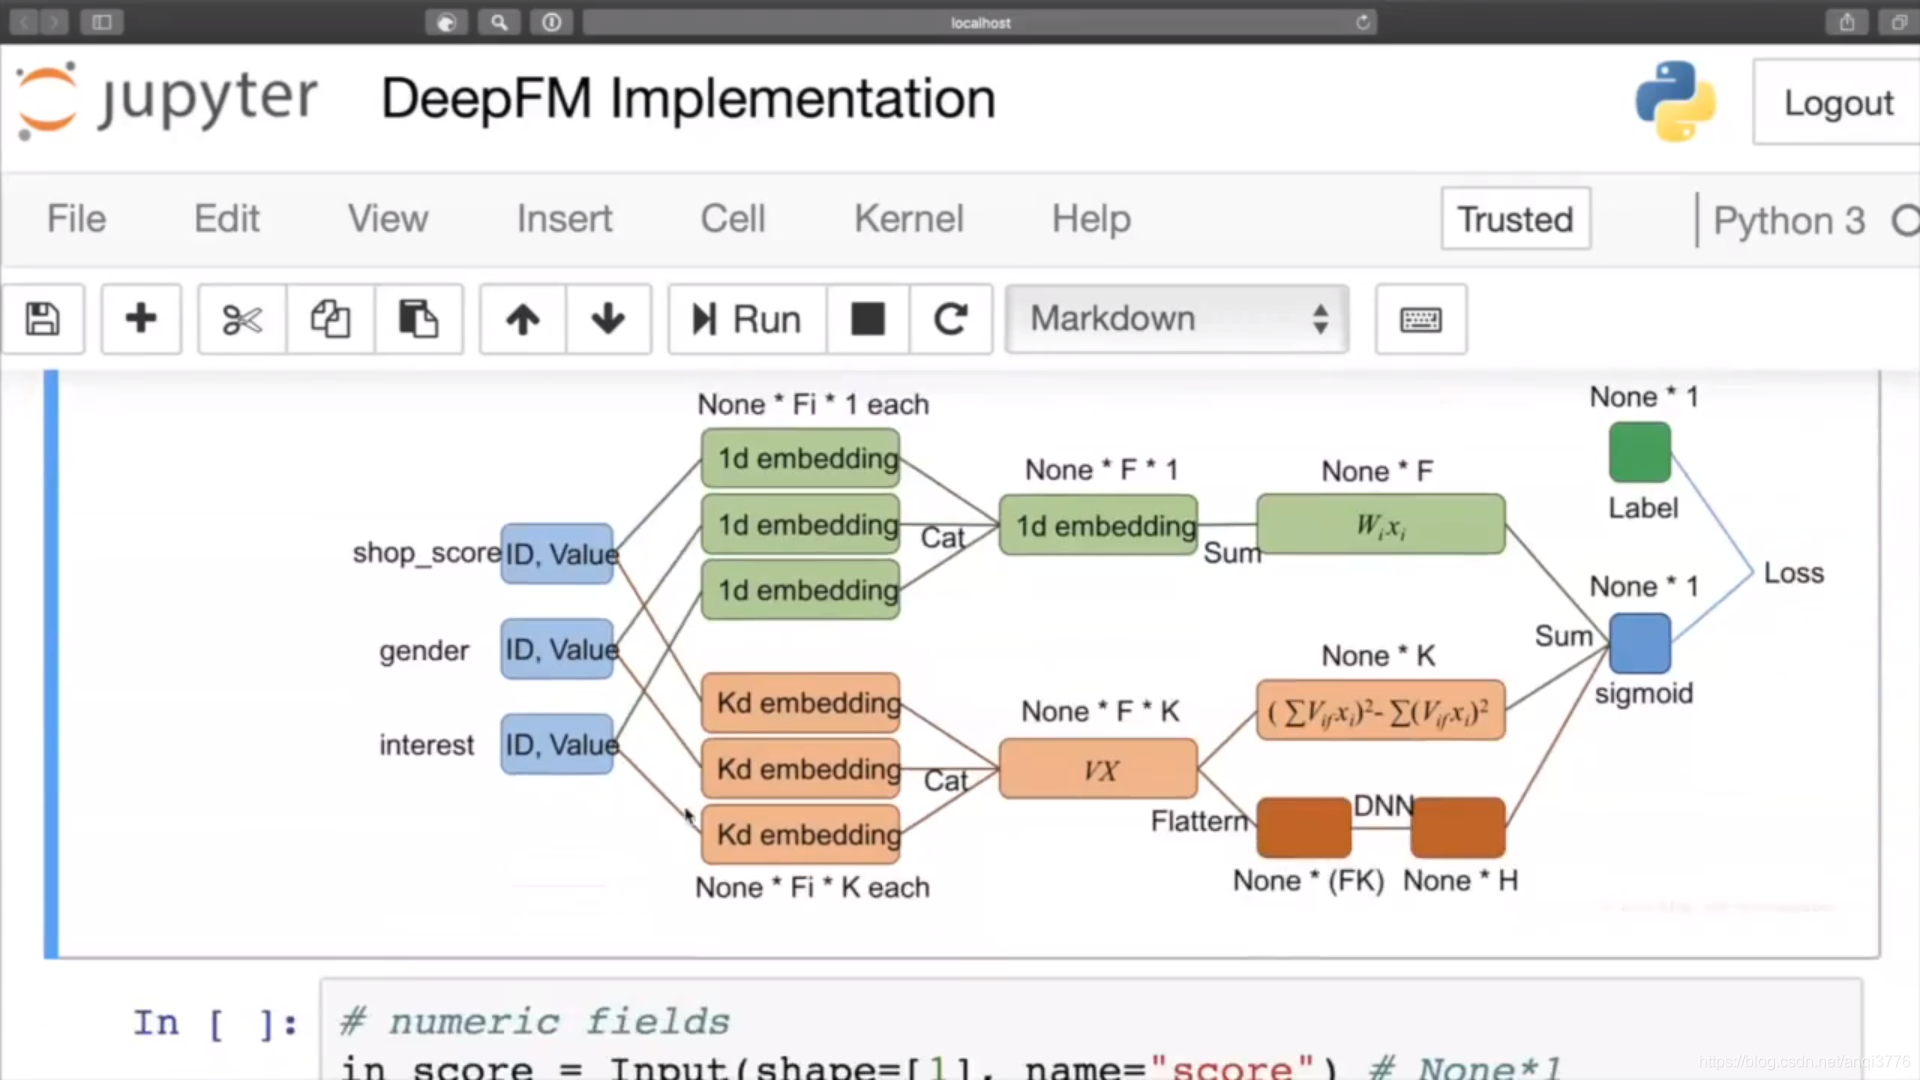The image size is (1920, 1080).
Task: Click the code cell with numeric fields
Action: tap(1090, 1030)
